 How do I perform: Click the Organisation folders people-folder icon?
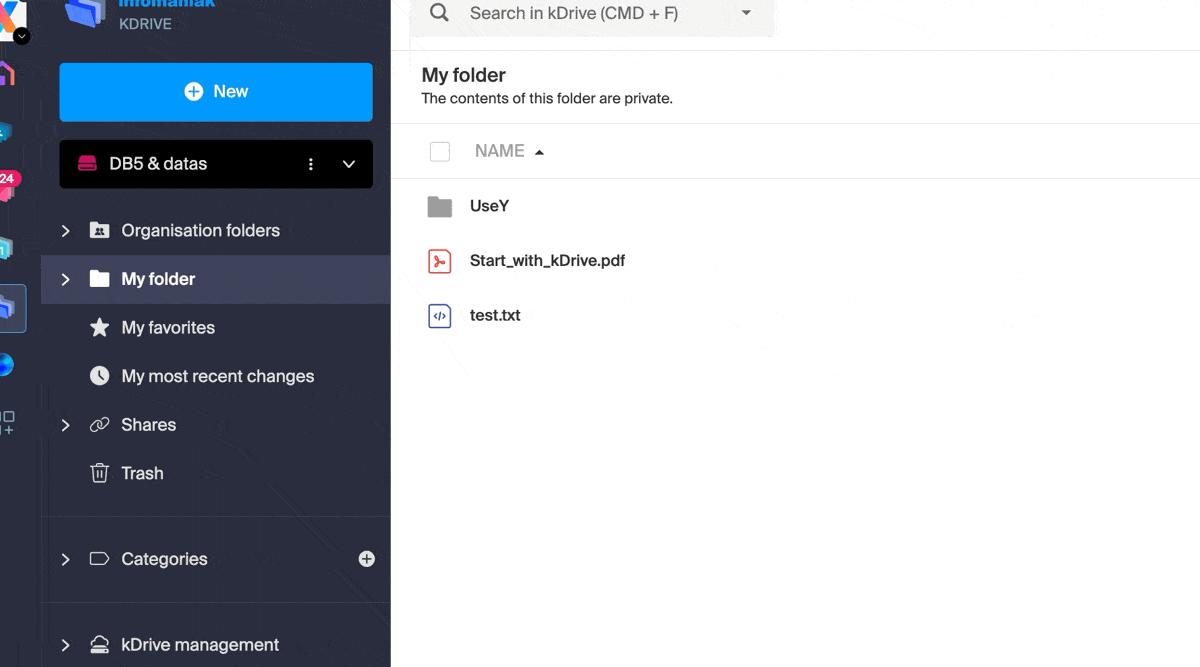[99, 230]
